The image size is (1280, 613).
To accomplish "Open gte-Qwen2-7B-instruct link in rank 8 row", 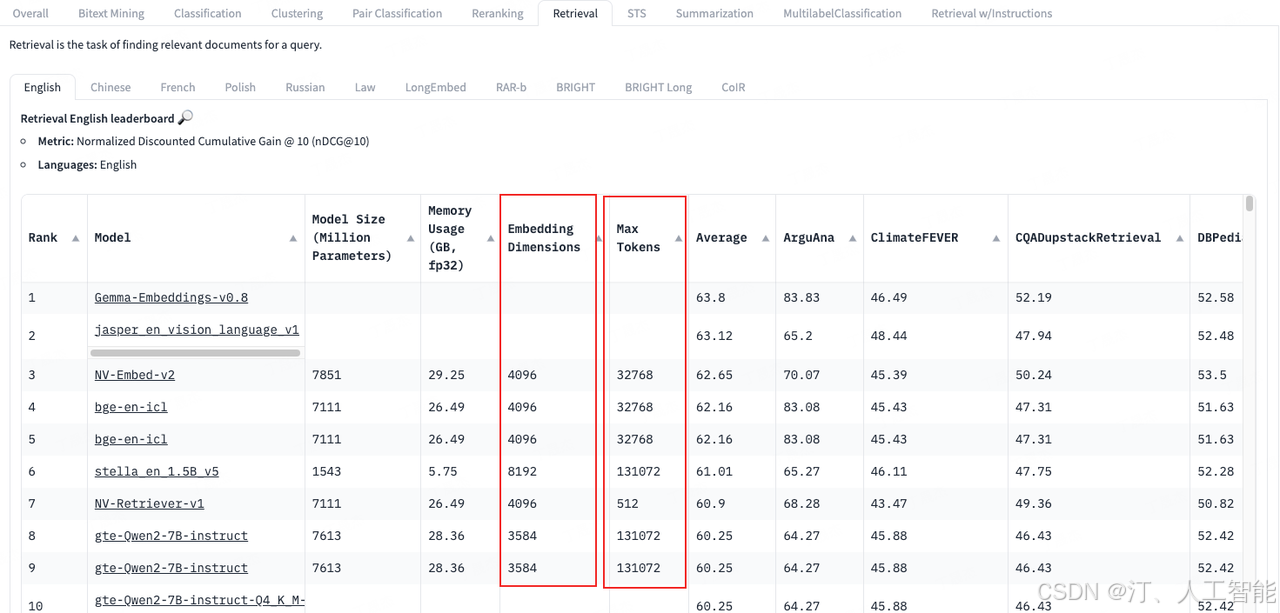I will [171, 535].
